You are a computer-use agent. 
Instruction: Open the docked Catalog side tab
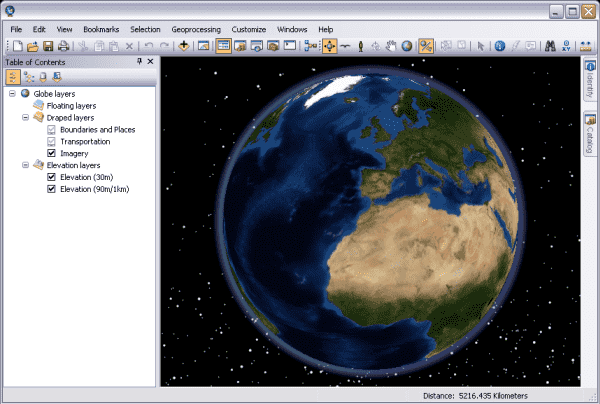pyautogui.click(x=590, y=134)
